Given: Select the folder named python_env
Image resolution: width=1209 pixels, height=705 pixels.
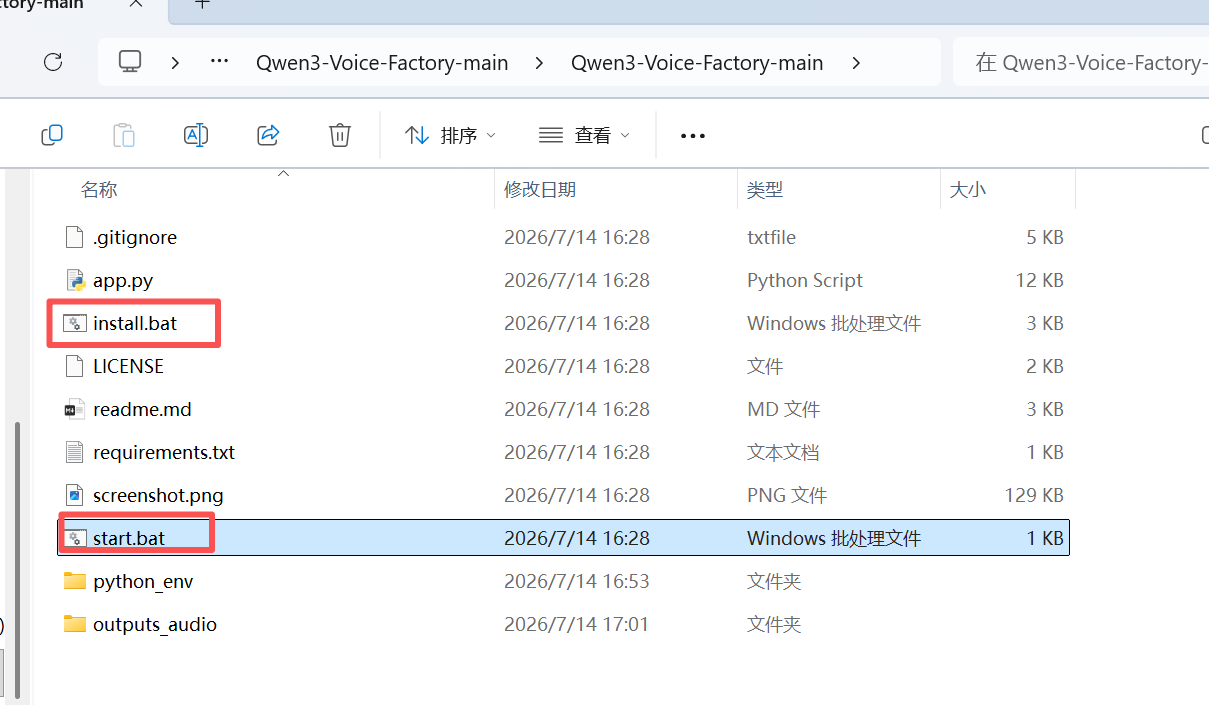Looking at the screenshot, I should tap(143, 581).
